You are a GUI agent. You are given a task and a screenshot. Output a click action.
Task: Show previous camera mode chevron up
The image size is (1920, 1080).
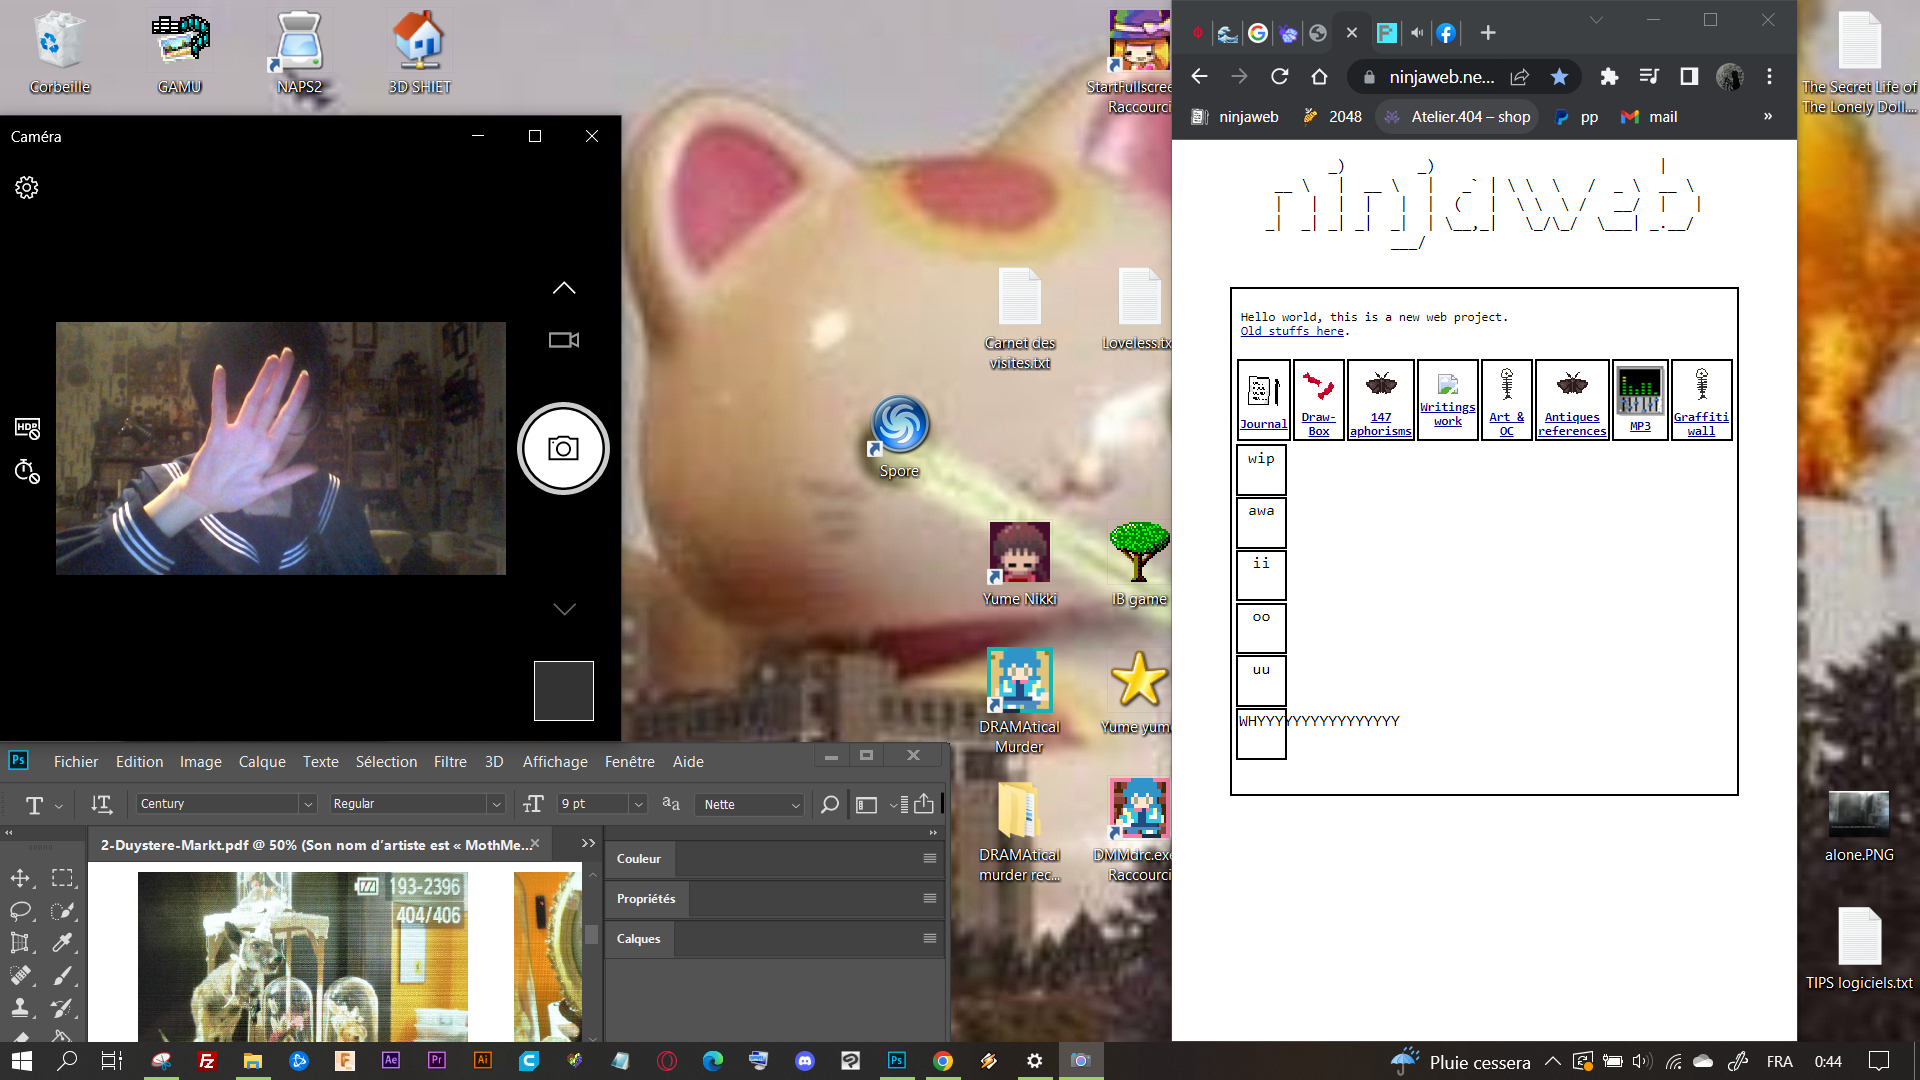click(564, 288)
